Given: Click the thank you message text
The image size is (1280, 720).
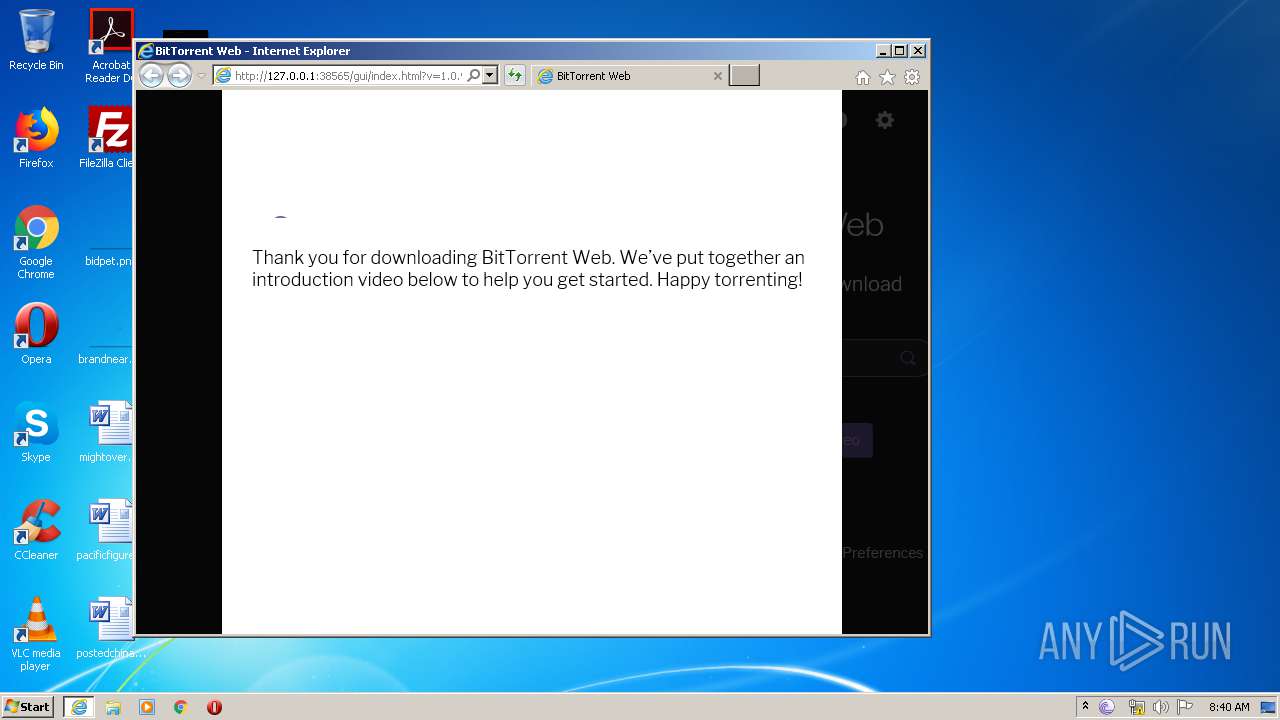Looking at the screenshot, I should click(x=528, y=269).
